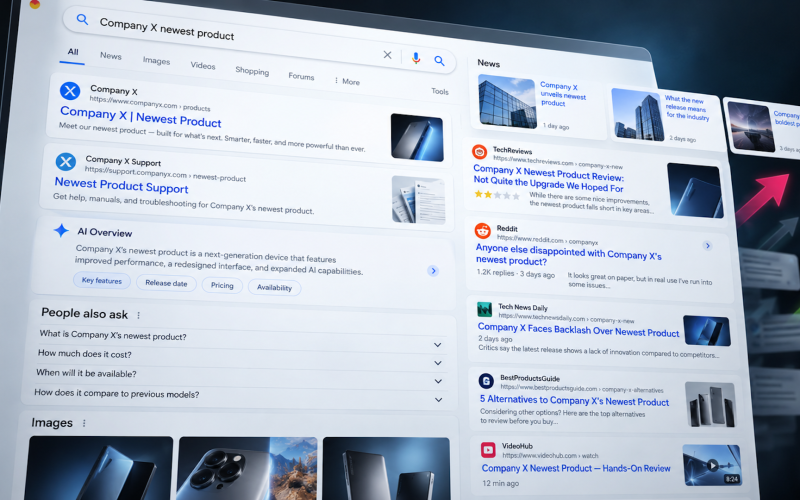Image resolution: width=800 pixels, height=500 pixels.
Task: Click the "1.2K replies - 3 days ago" text
Action: tap(515, 273)
